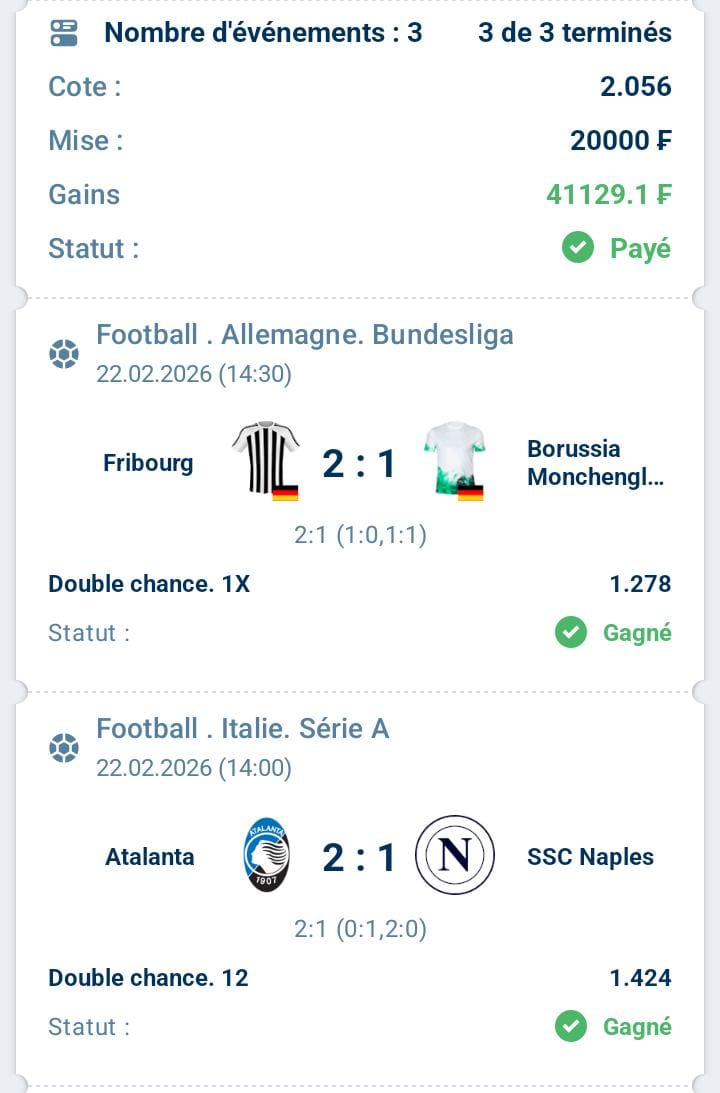Select the SSC Naples club crest
The width and height of the screenshot is (720, 1093).
click(455, 855)
